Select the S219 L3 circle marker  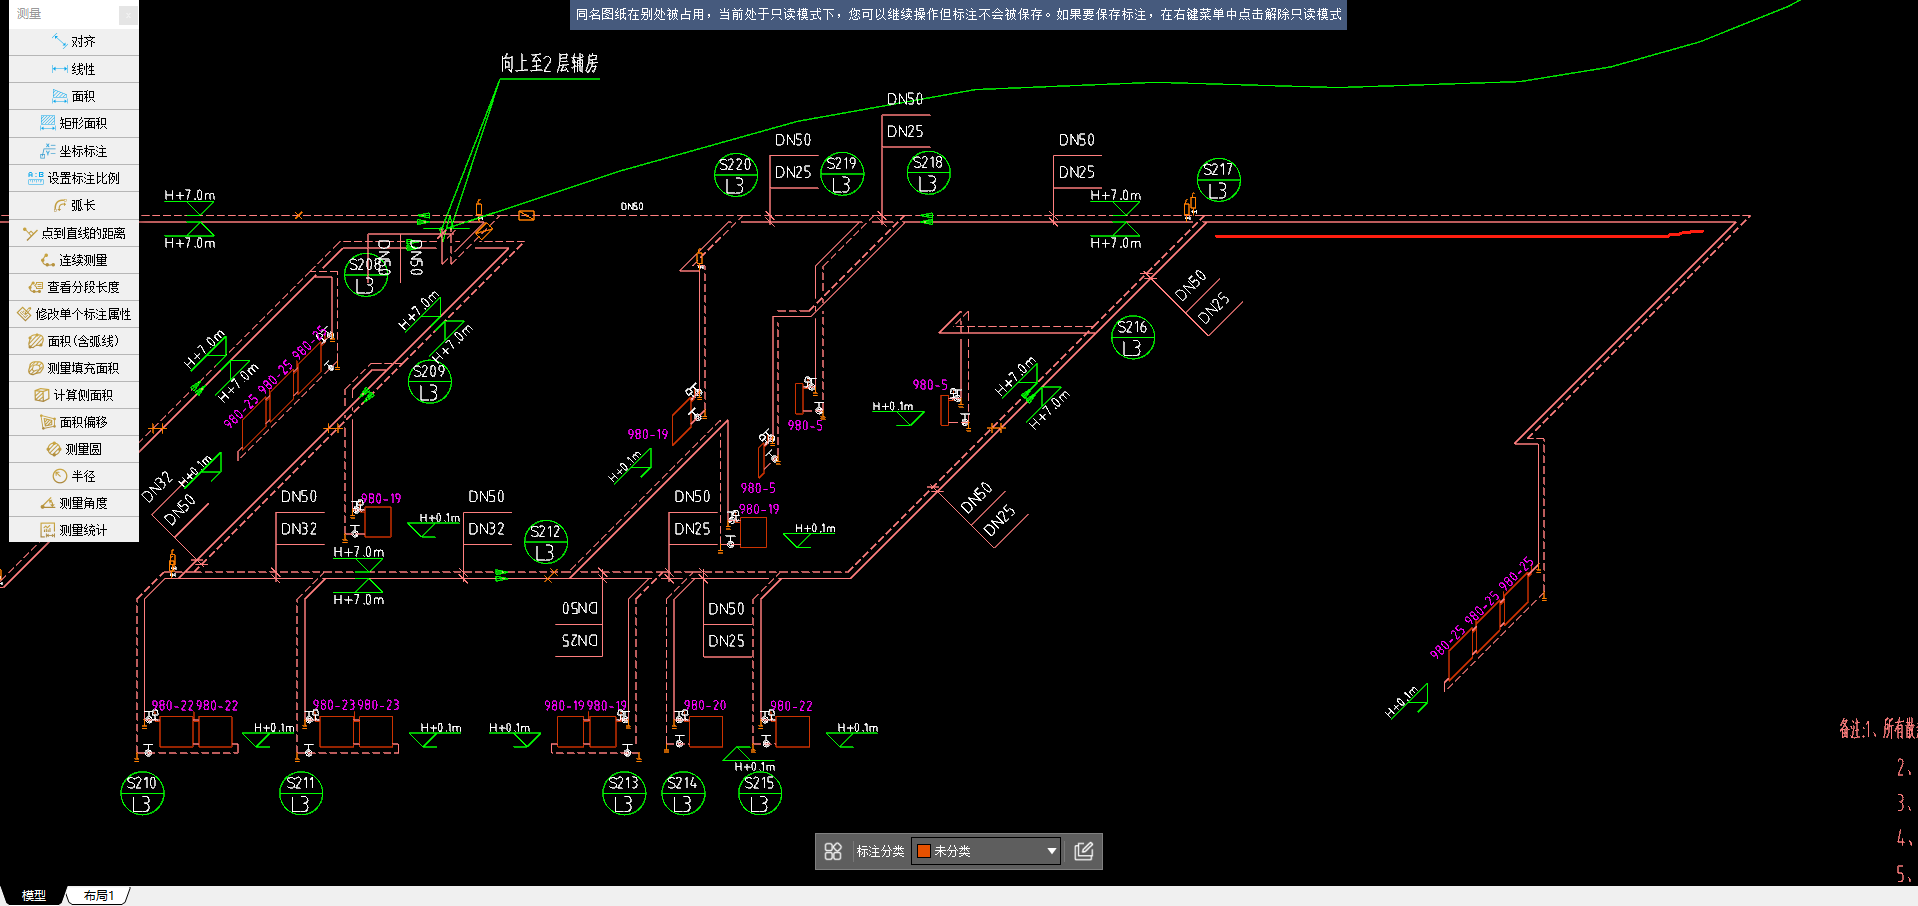click(841, 174)
